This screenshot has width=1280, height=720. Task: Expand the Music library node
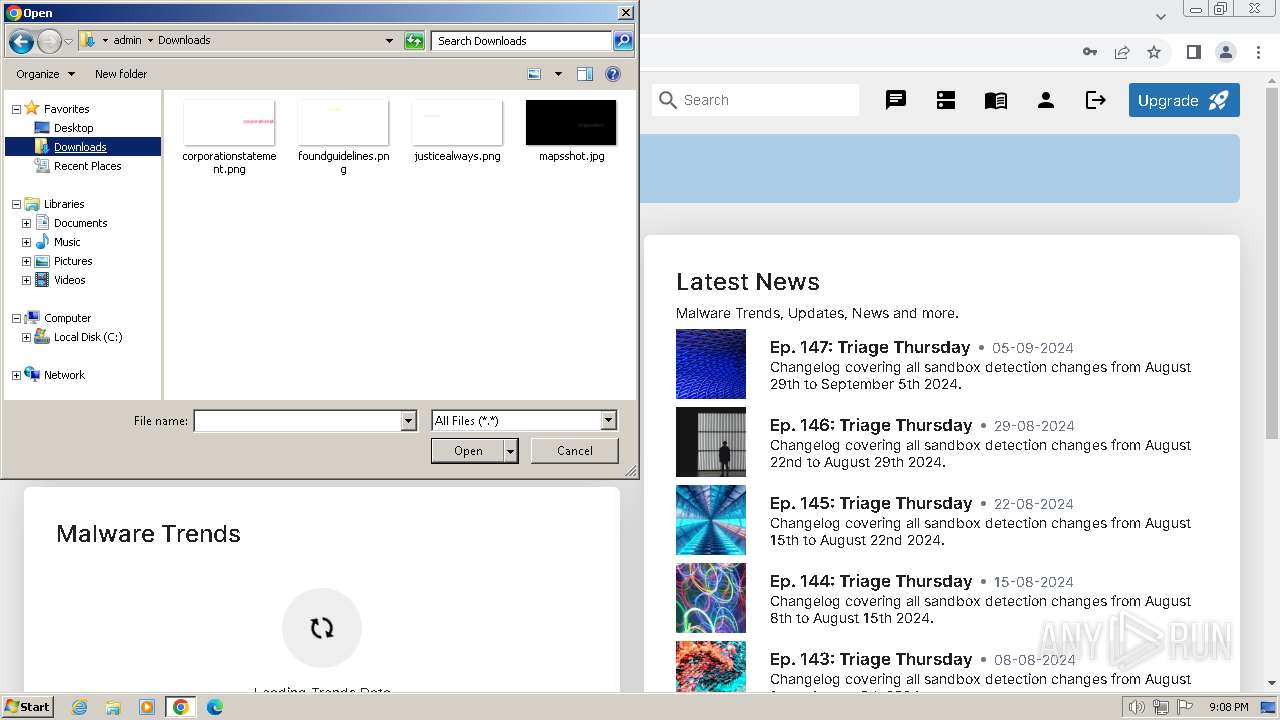tap(26, 242)
